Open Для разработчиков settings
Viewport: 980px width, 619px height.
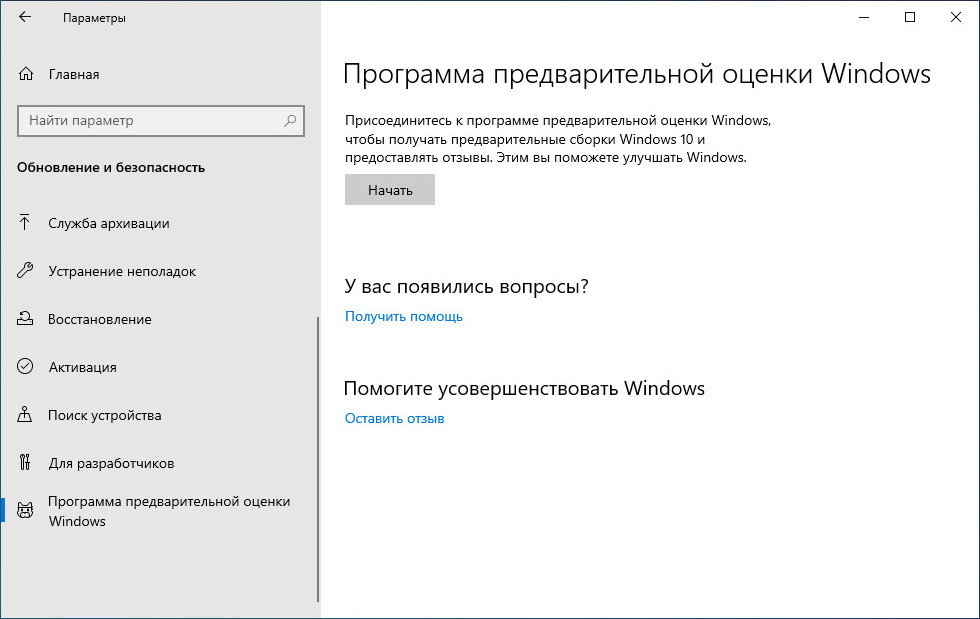(111, 463)
